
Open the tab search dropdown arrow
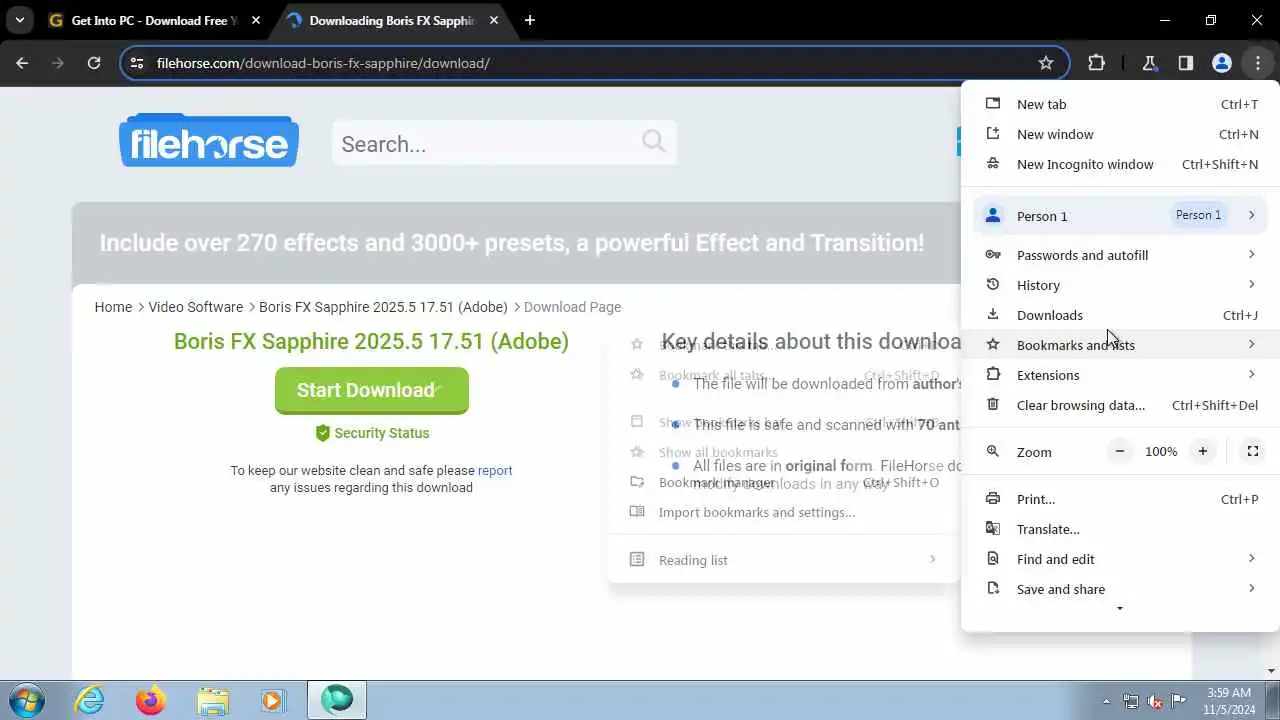(19, 20)
